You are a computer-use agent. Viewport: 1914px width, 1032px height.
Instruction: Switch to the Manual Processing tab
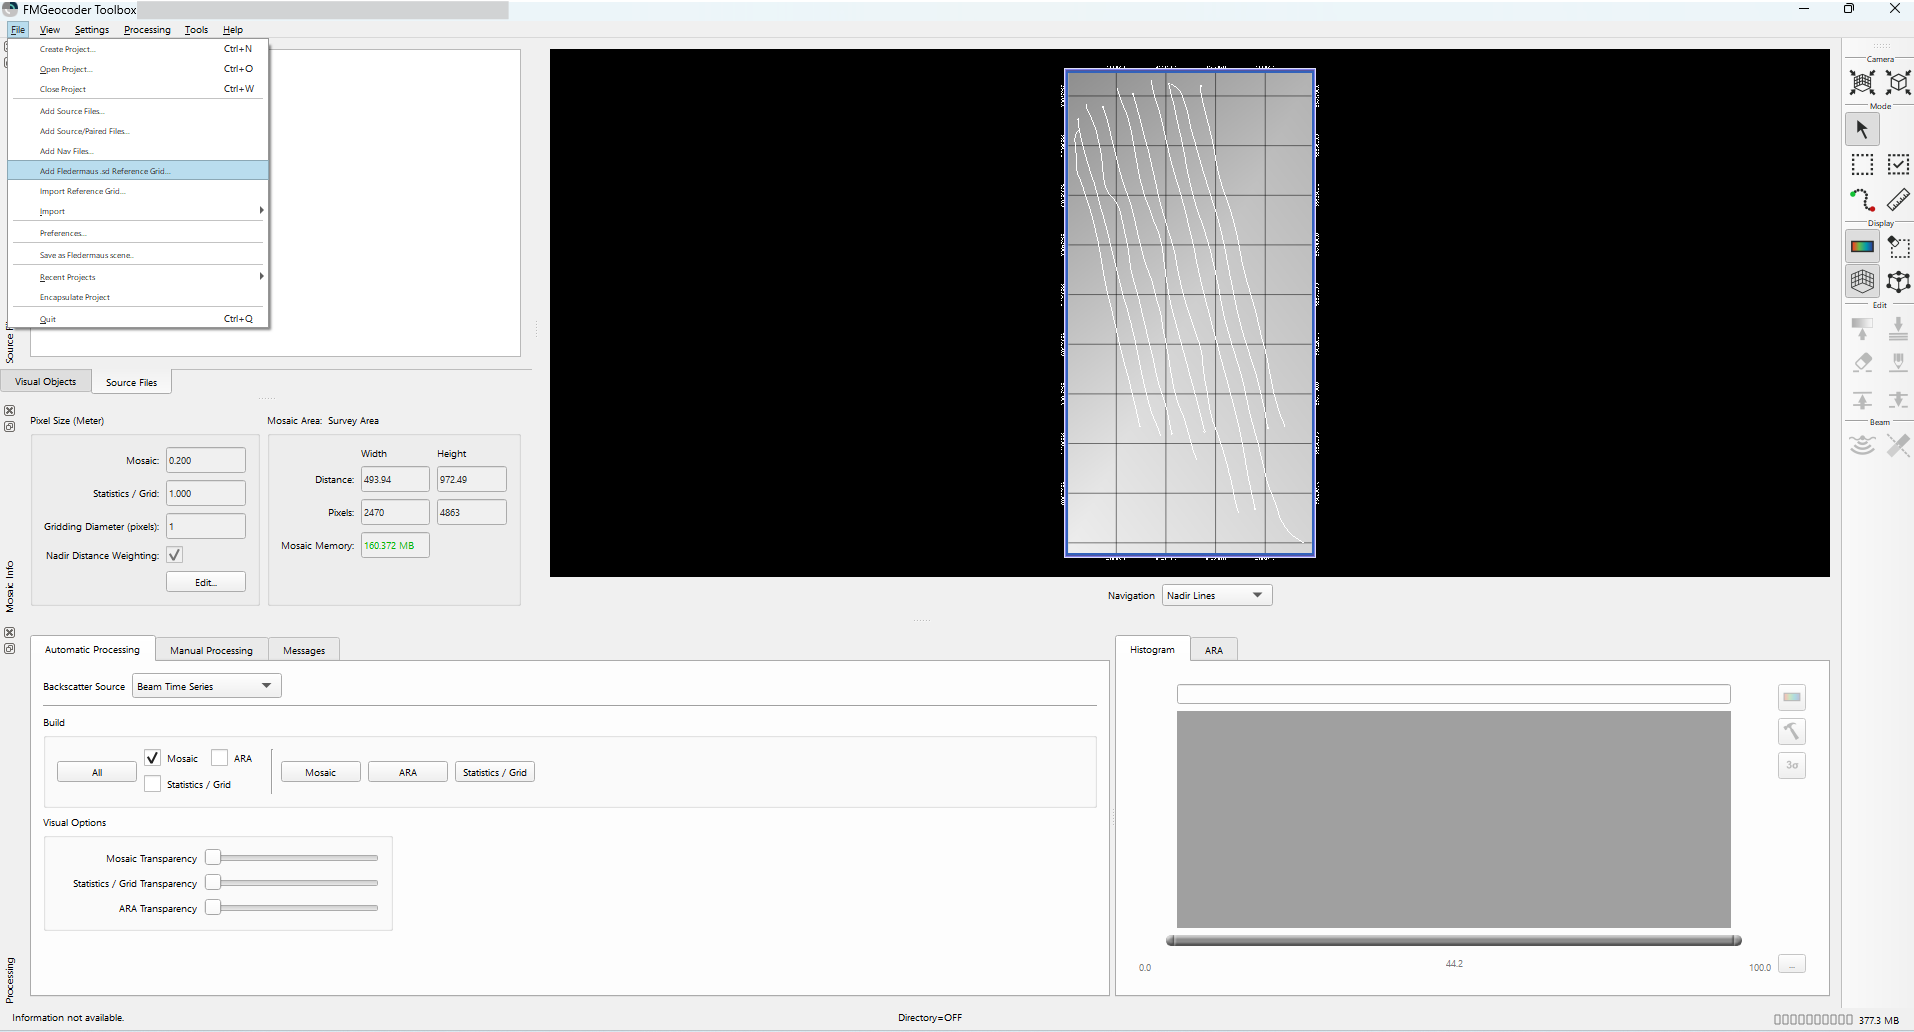point(211,650)
